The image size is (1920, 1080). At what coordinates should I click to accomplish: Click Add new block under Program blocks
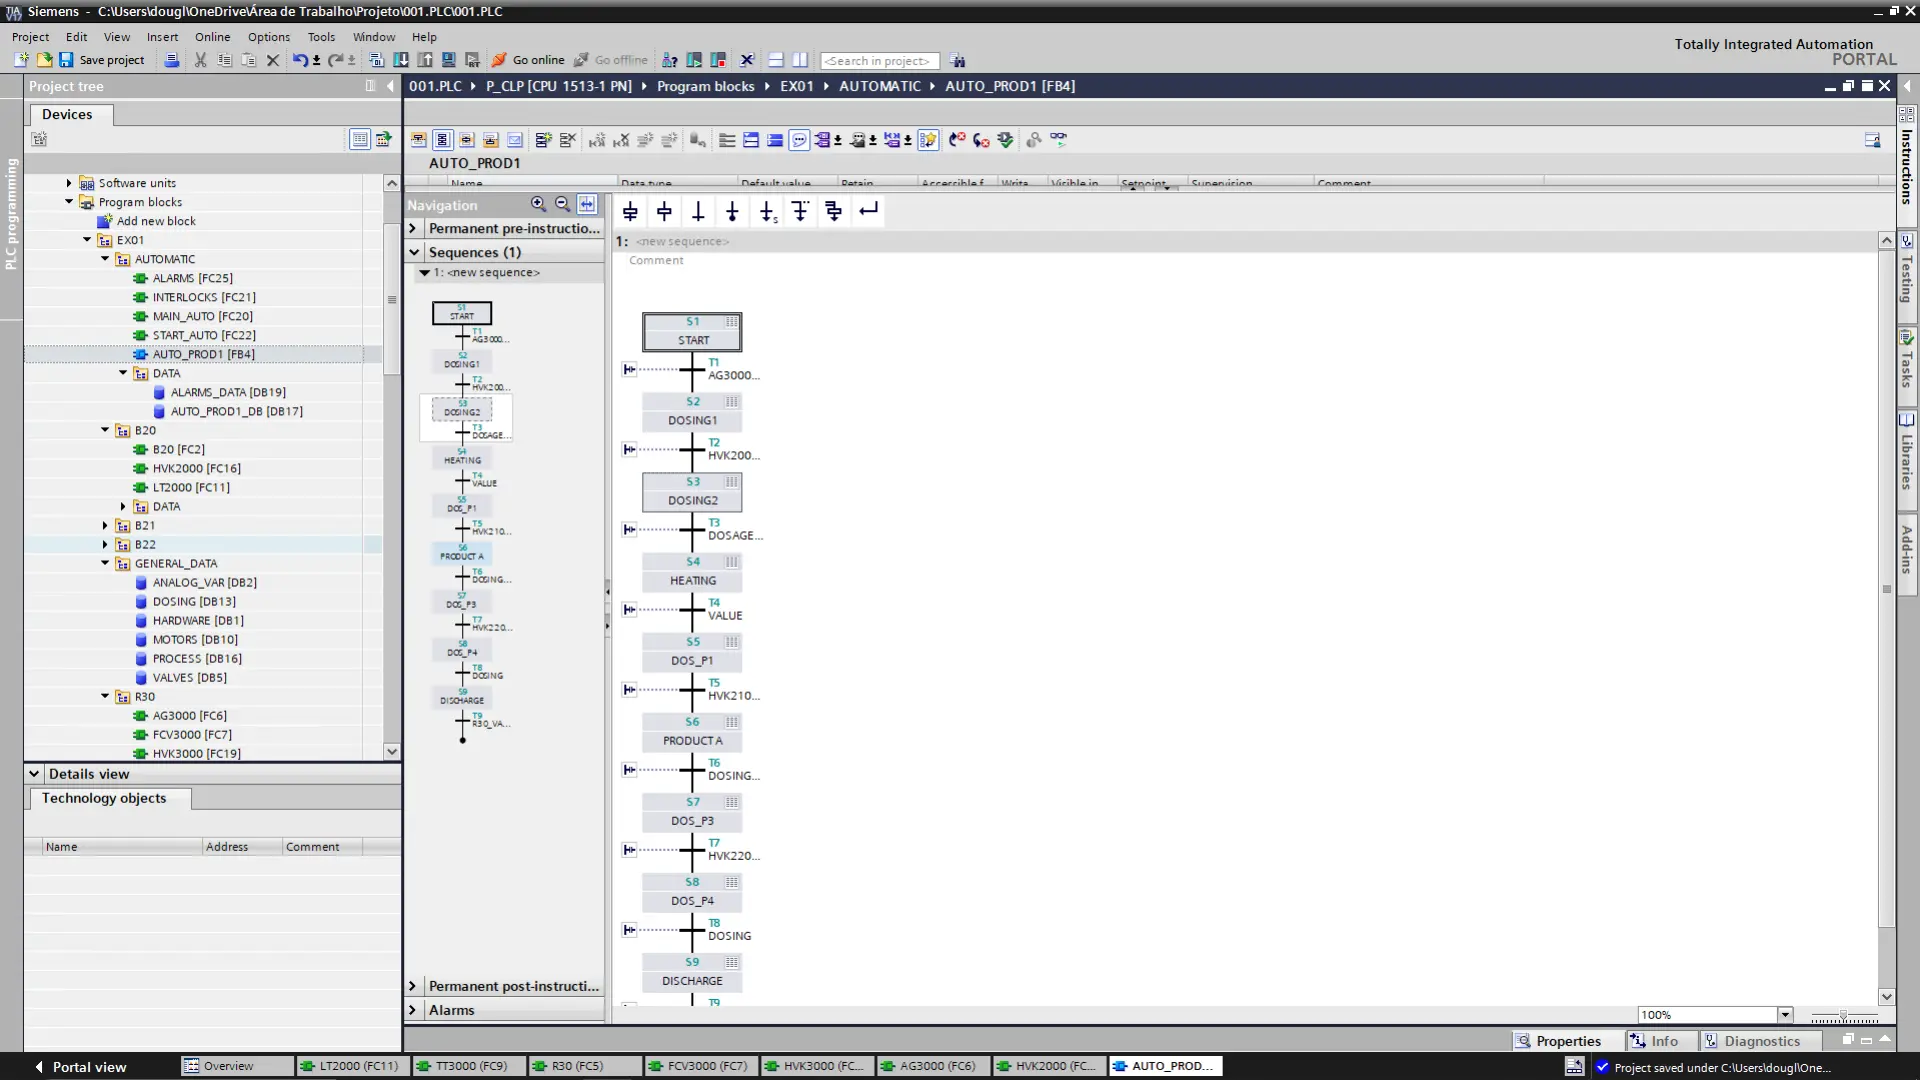tap(155, 221)
